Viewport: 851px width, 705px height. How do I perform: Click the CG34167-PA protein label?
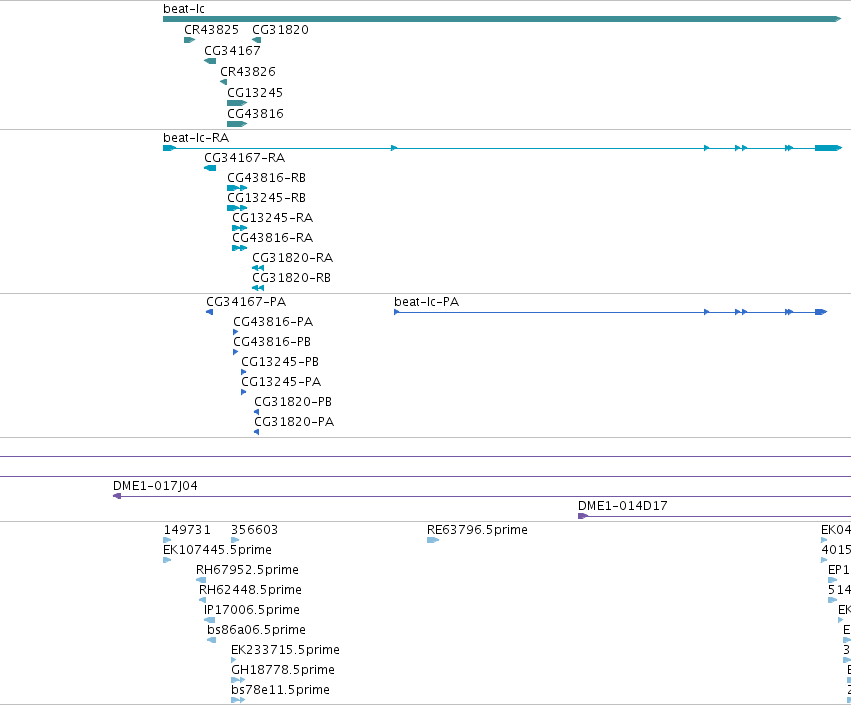pos(246,302)
